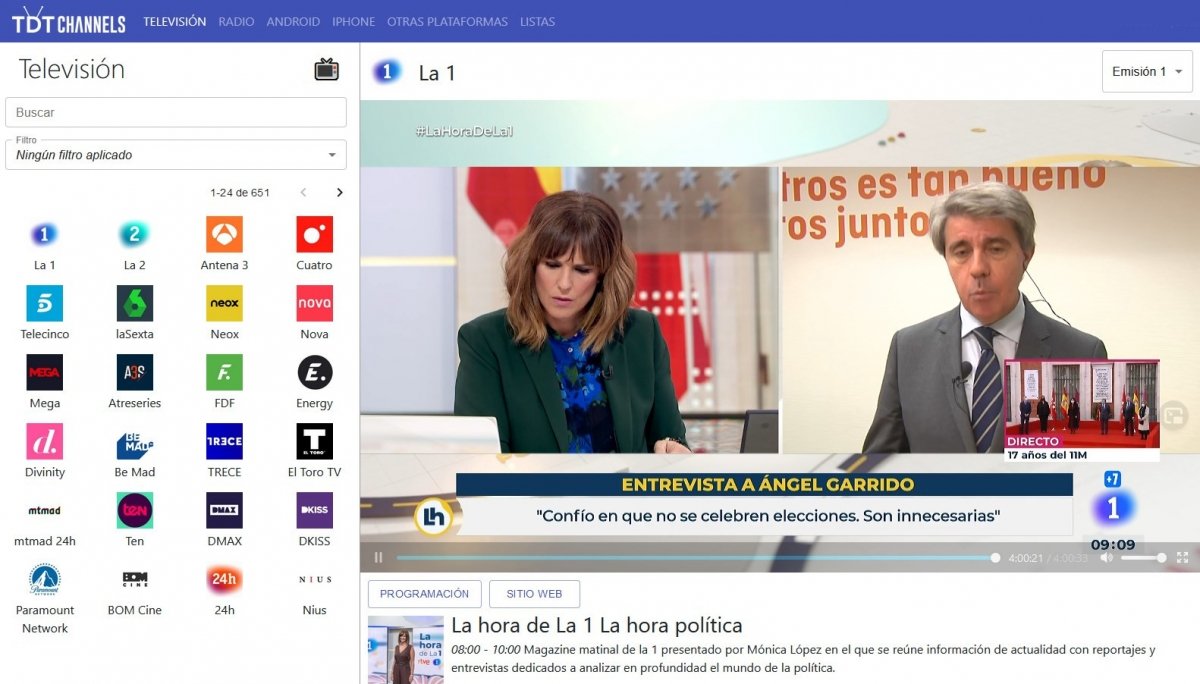Adjust the video volume slider
1200x684 pixels.
pyautogui.click(x=1142, y=558)
